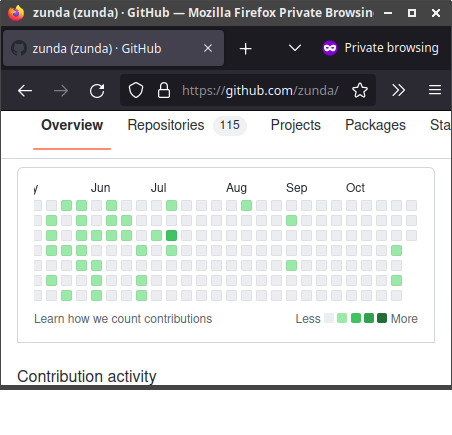Open the tracking protection shield icon
The height and width of the screenshot is (435, 452).
tap(136, 90)
